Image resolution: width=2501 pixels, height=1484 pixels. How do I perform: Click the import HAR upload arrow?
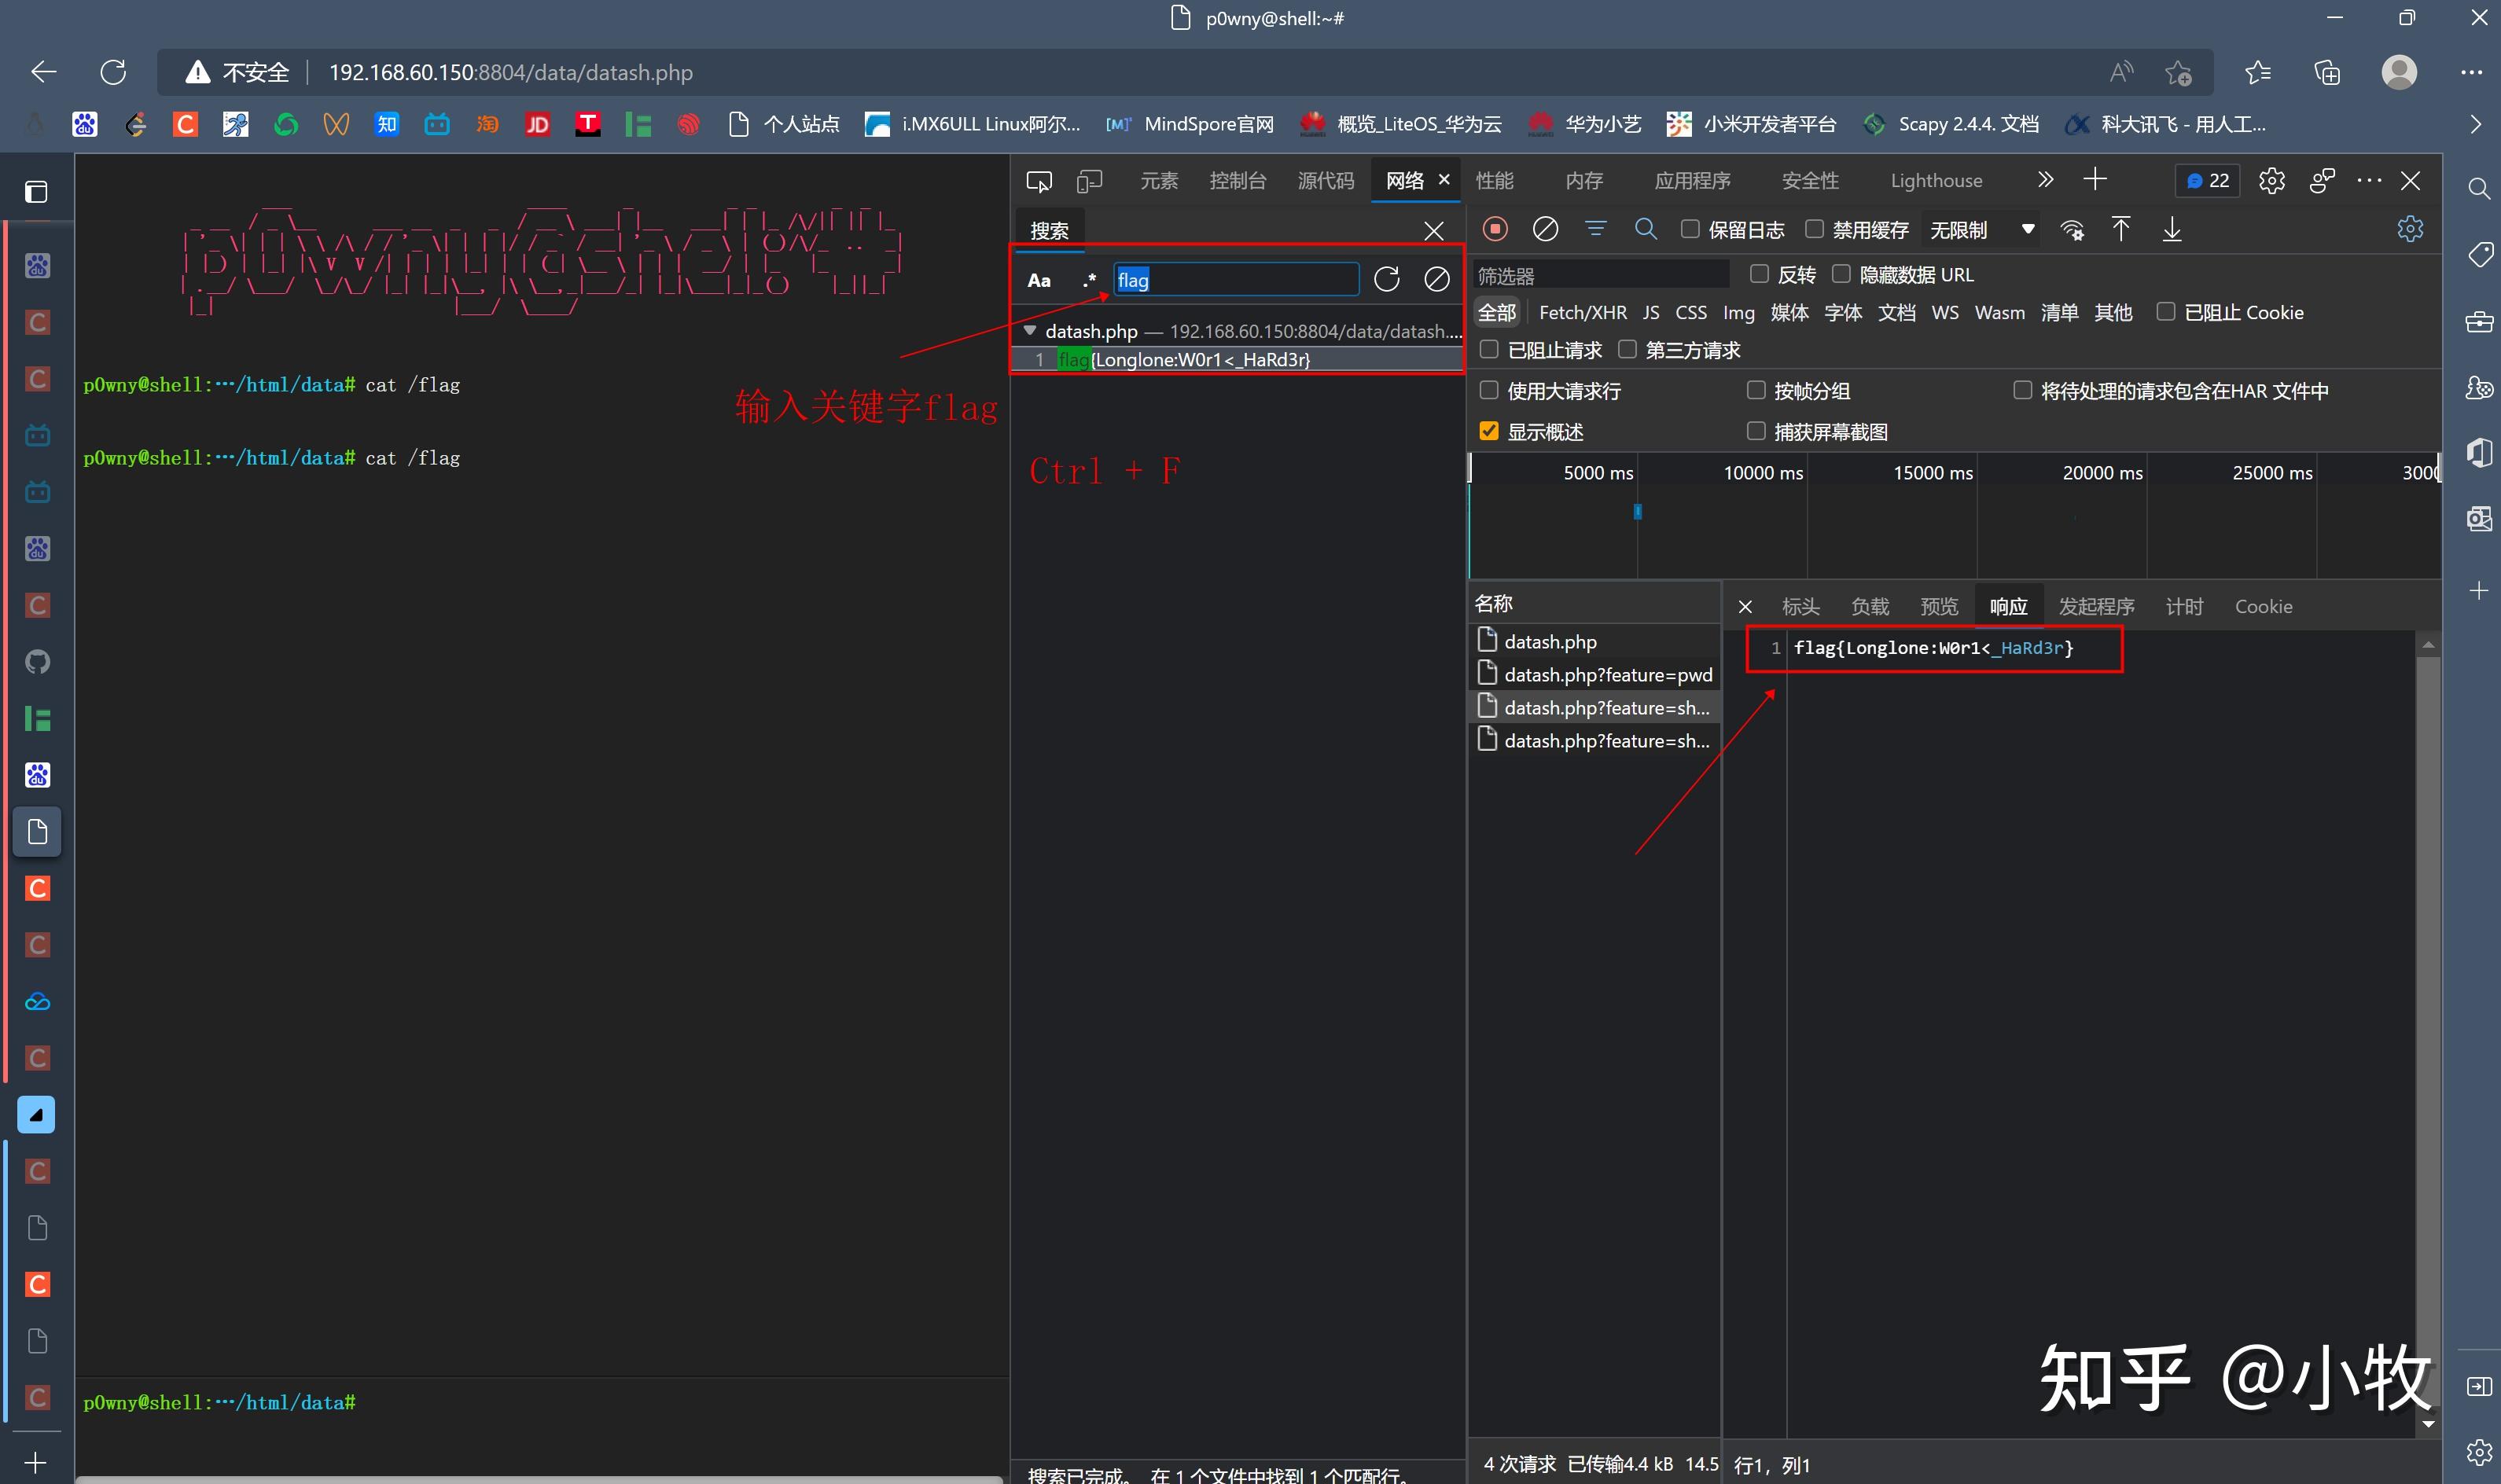click(x=2120, y=229)
